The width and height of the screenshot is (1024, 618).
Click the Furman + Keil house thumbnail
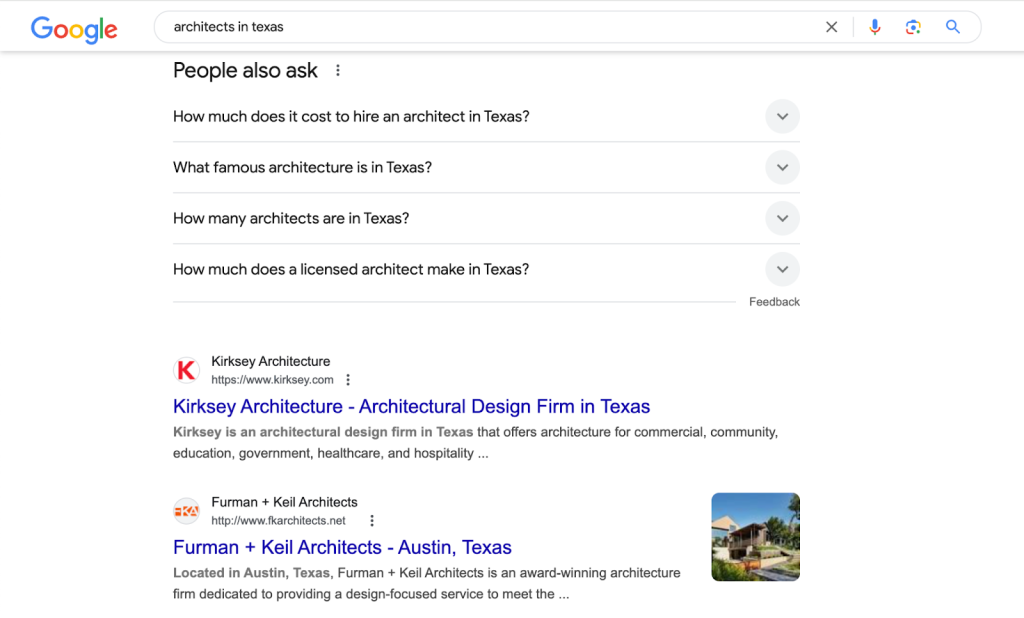point(755,537)
